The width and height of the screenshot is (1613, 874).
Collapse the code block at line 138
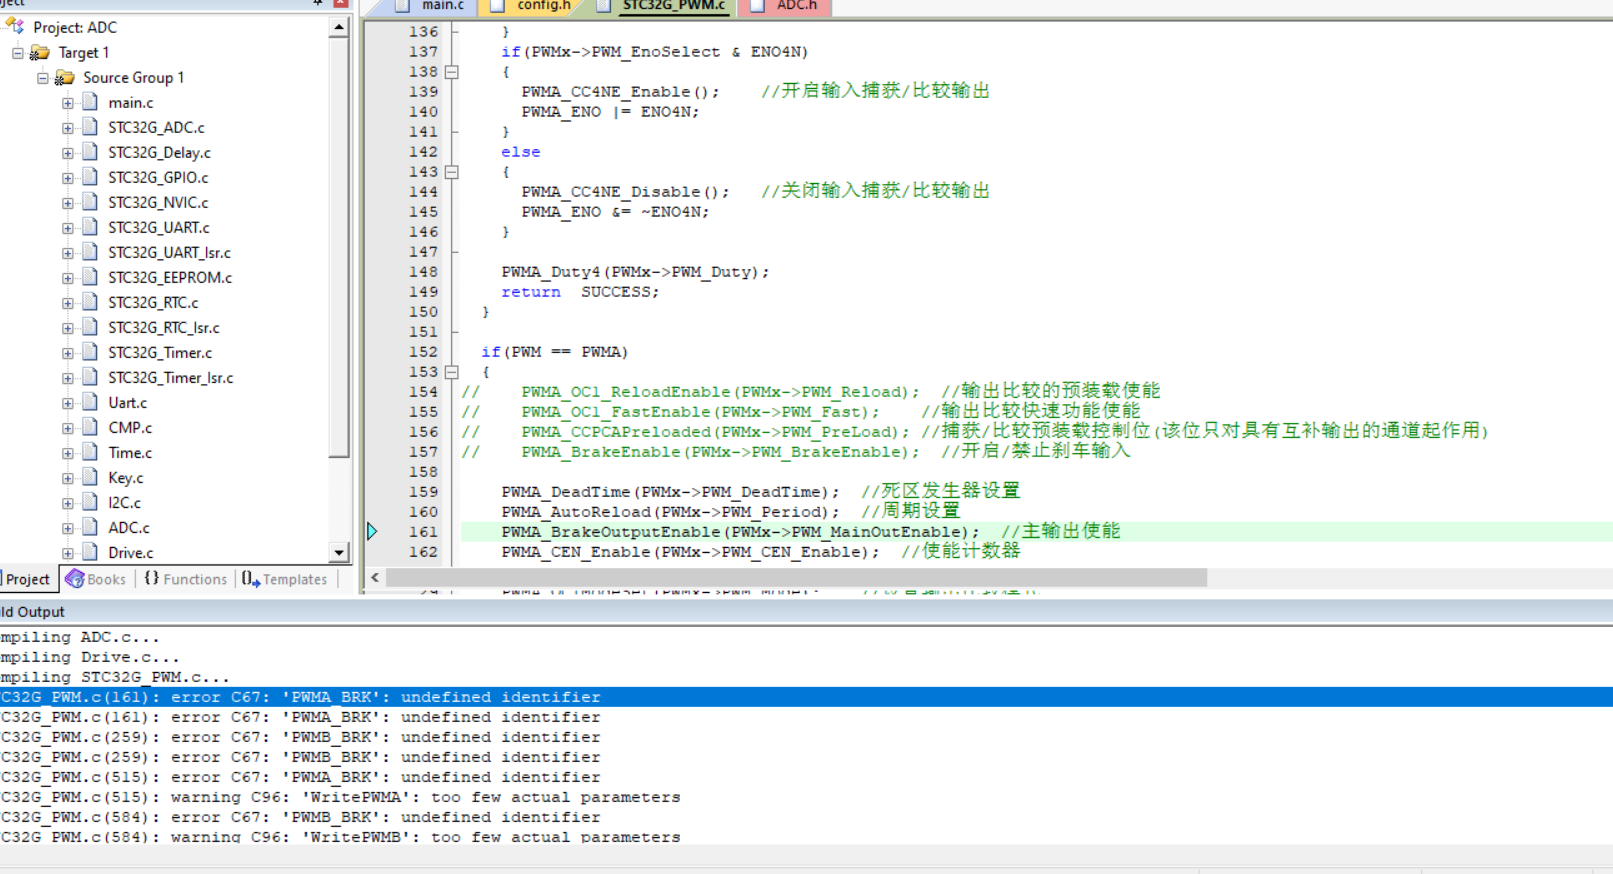click(x=452, y=72)
